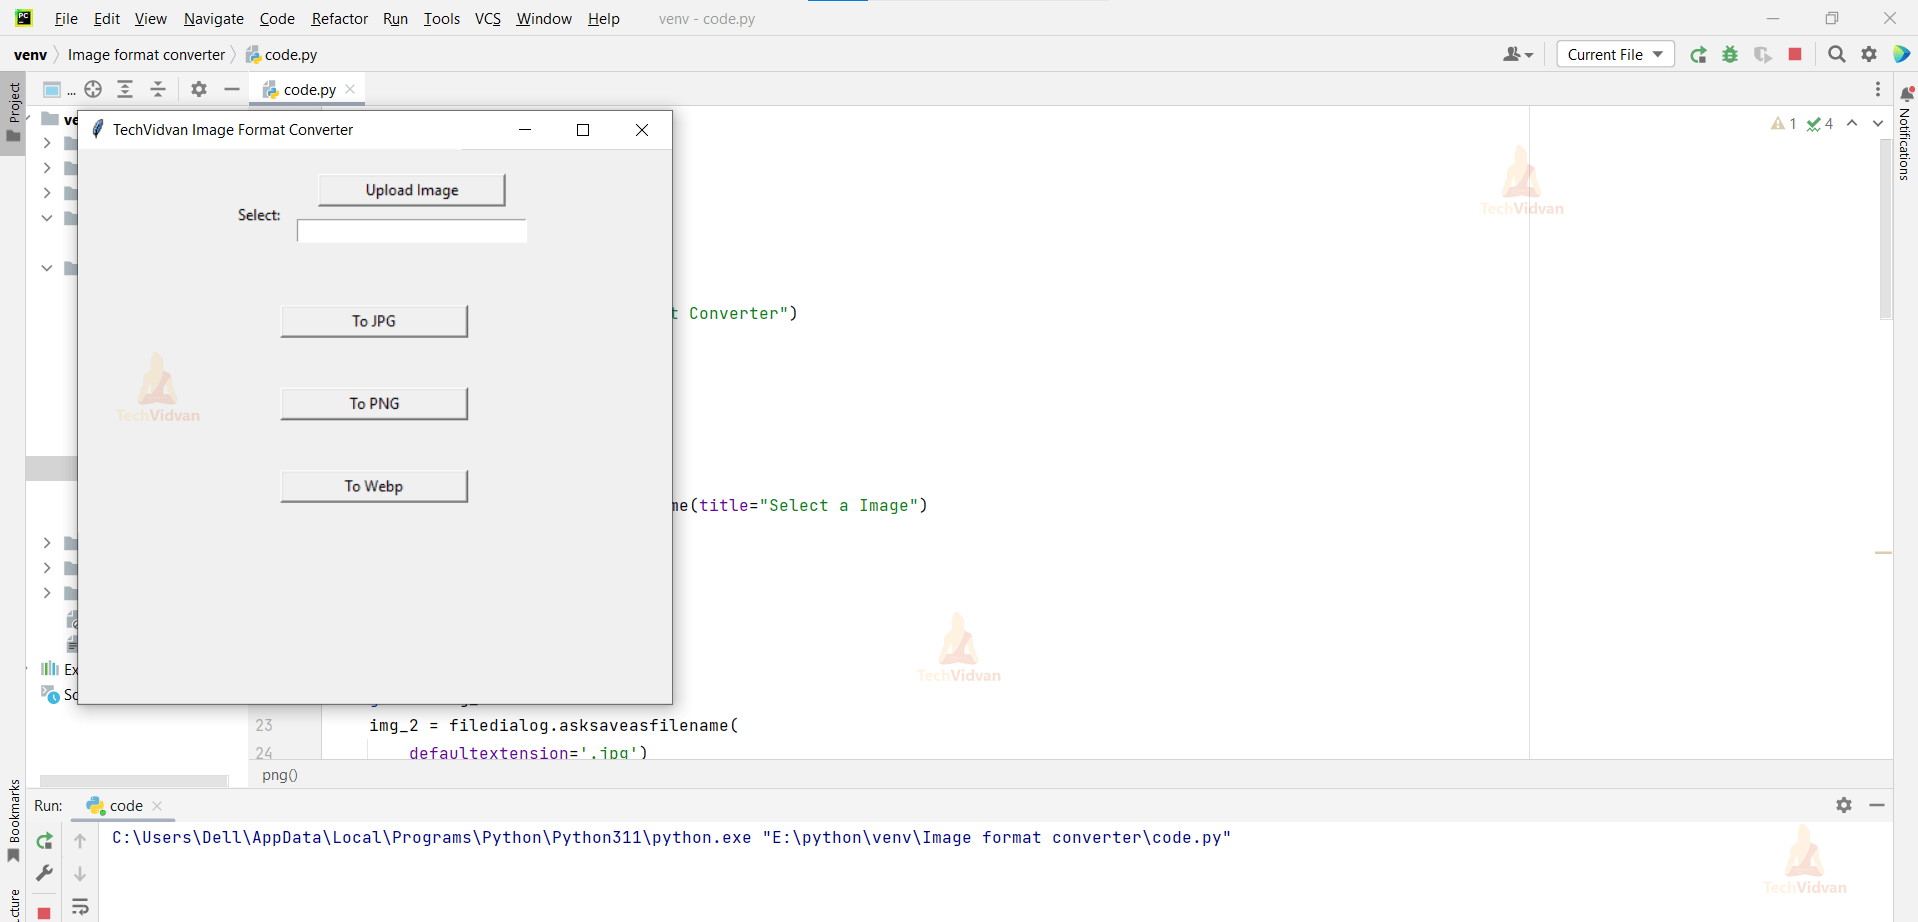This screenshot has width=1918, height=922.
Task: Open the Debug tool with the bug icon
Action: click(1731, 55)
